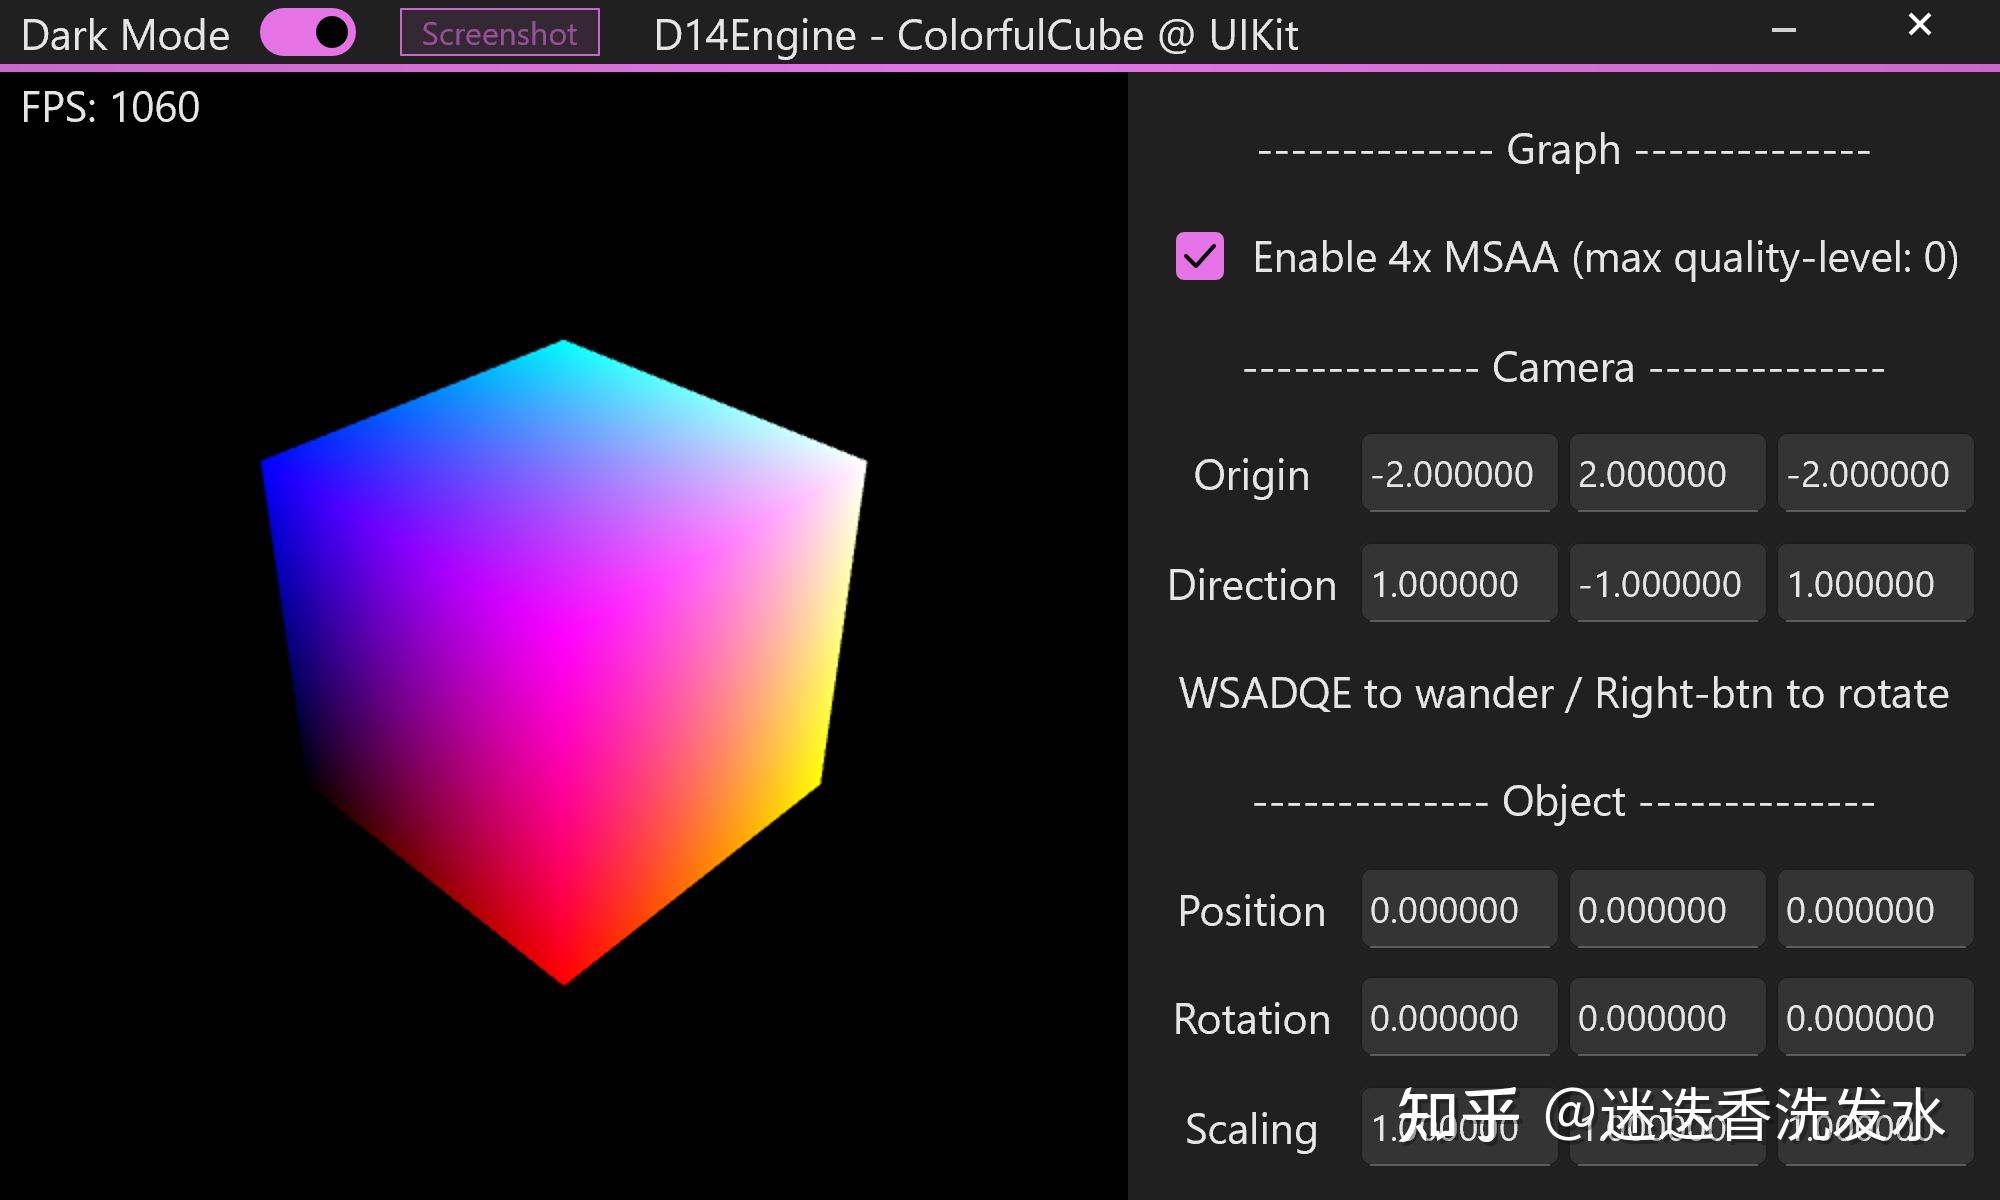Select the last Rotation value field
Viewport: 2000px width, 1200px height.
click(x=1875, y=1018)
